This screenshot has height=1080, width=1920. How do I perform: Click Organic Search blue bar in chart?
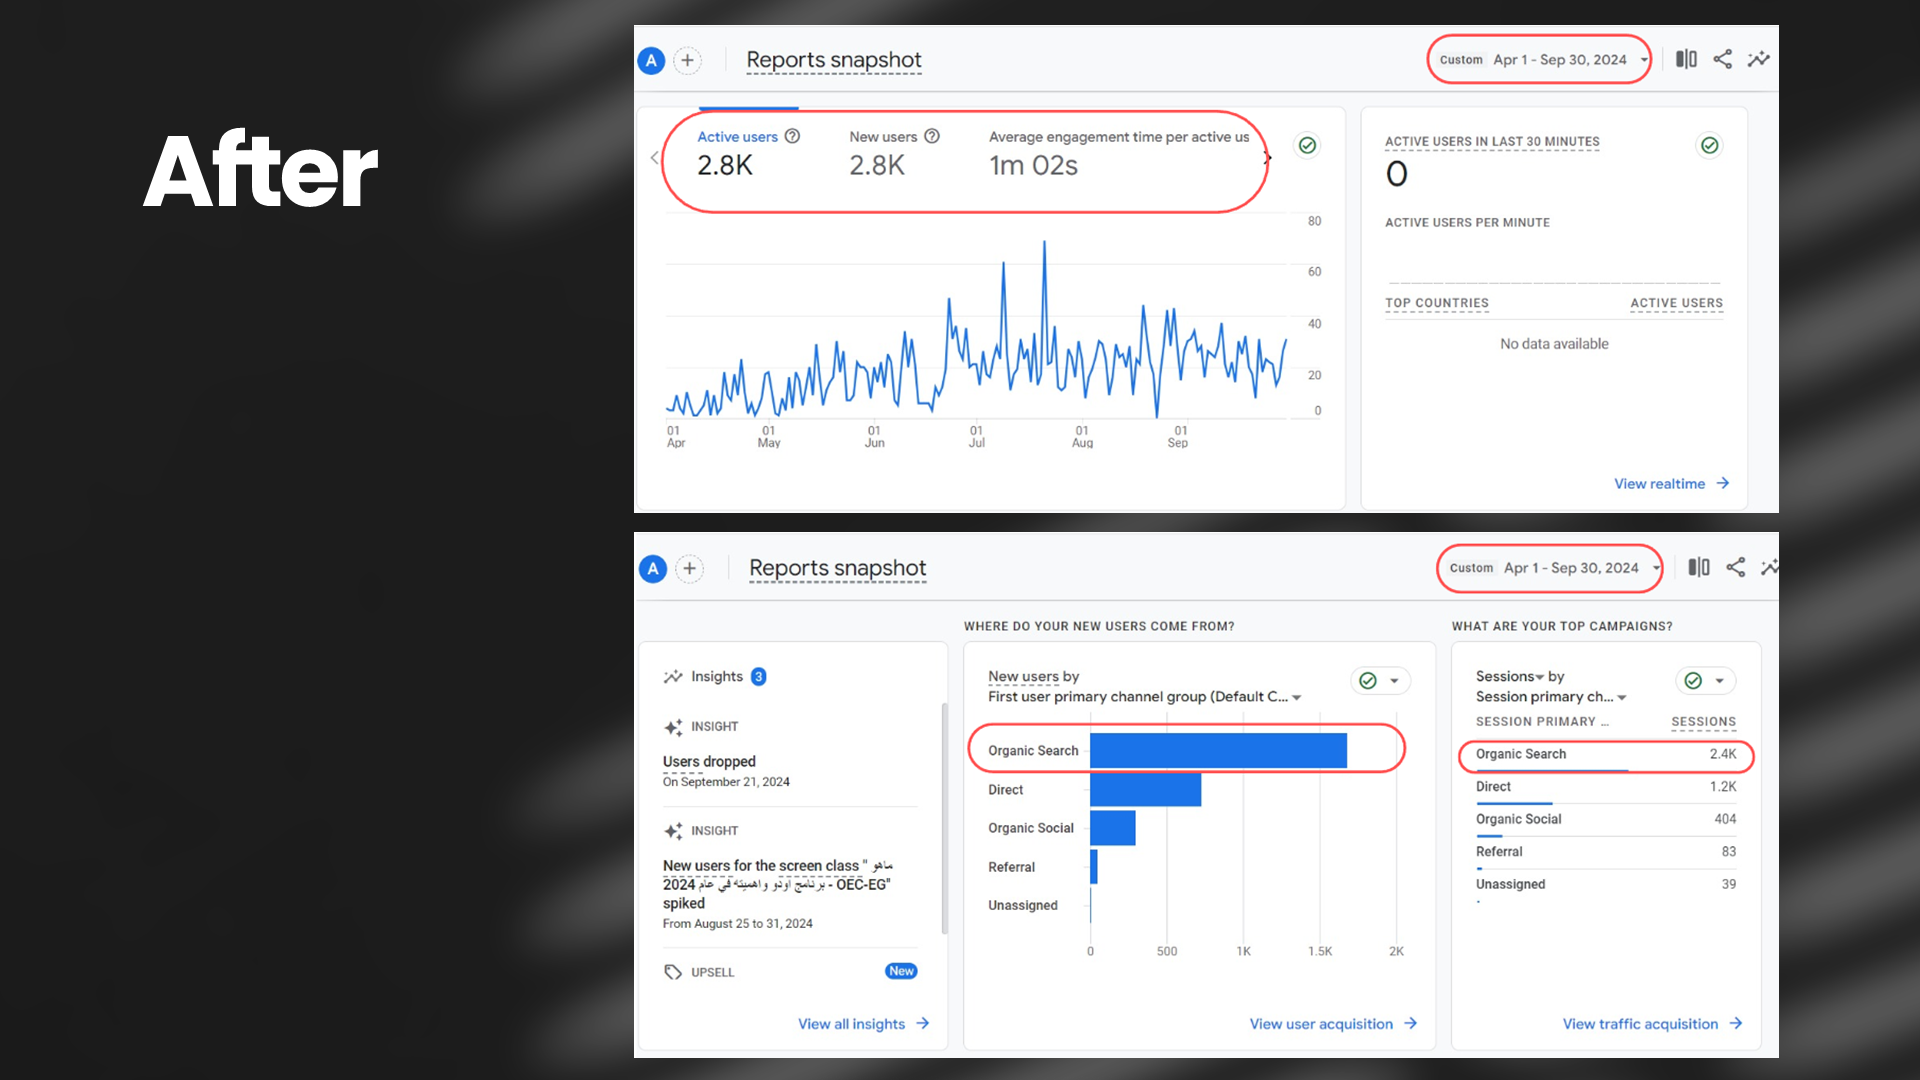[x=1217, y=750]
